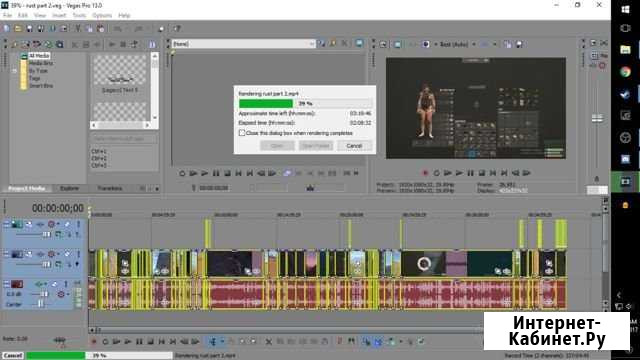Click the timeline Pause button in bottom transport

(139, 342)
